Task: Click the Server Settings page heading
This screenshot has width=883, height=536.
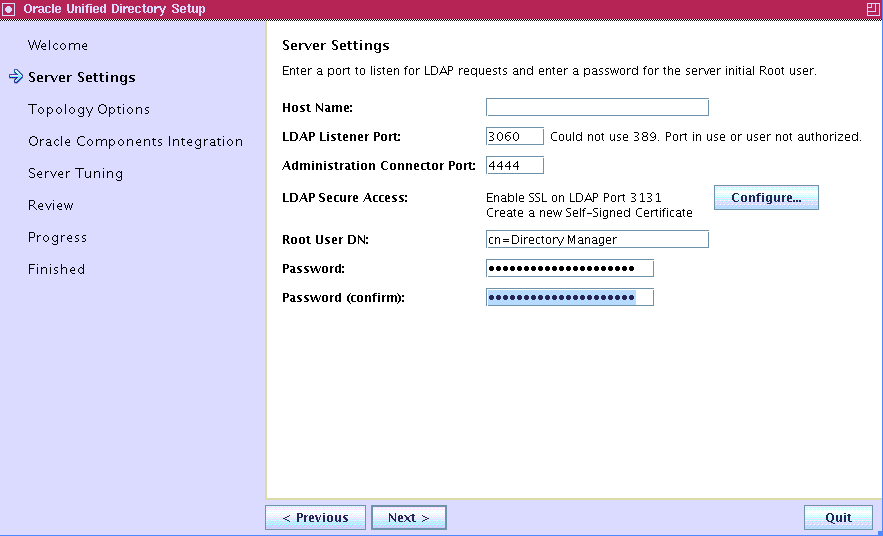Action: click(336, 46)
